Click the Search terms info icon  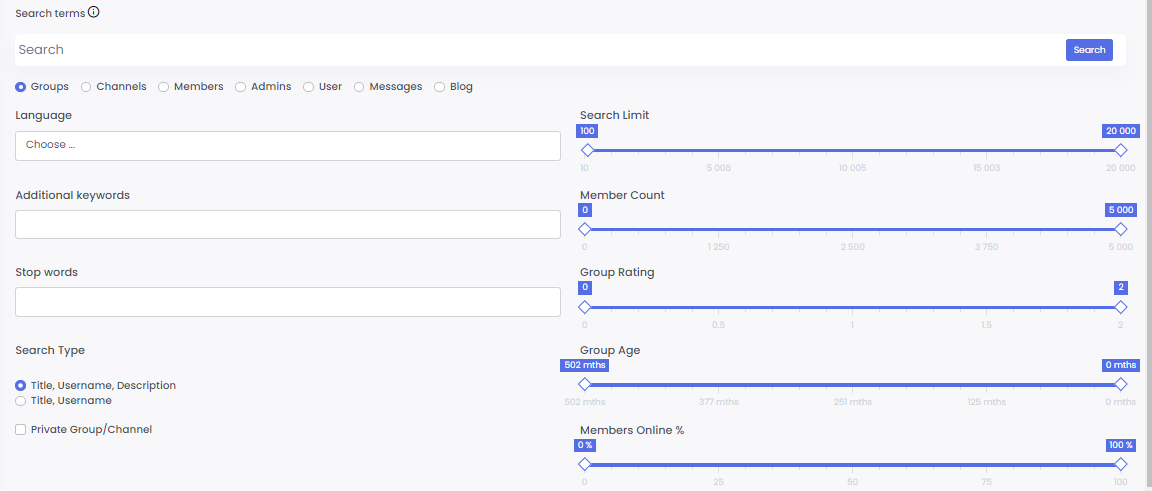coord(94,13)
